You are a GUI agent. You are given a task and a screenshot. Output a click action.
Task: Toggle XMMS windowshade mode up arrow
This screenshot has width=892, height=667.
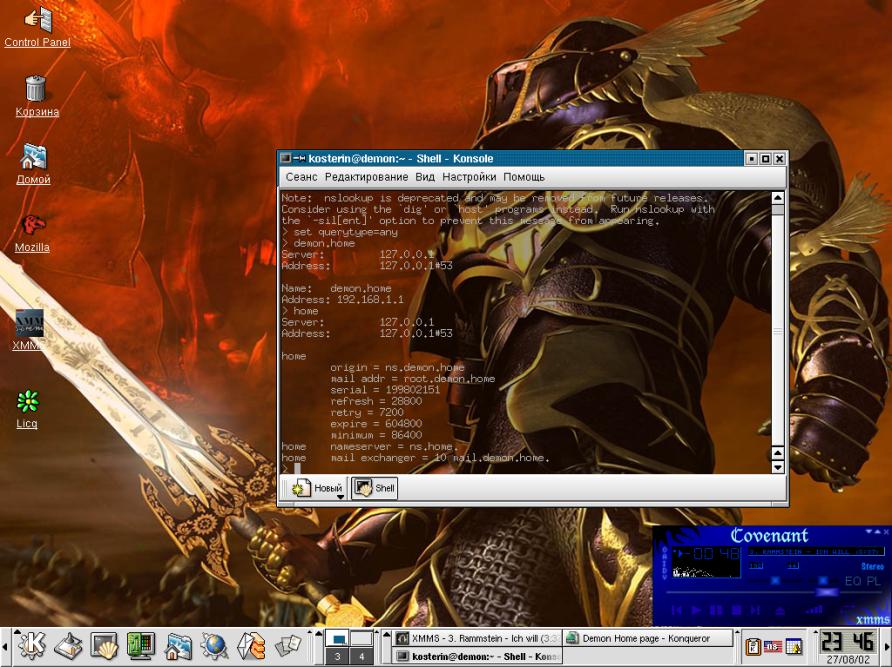[877, 532]
